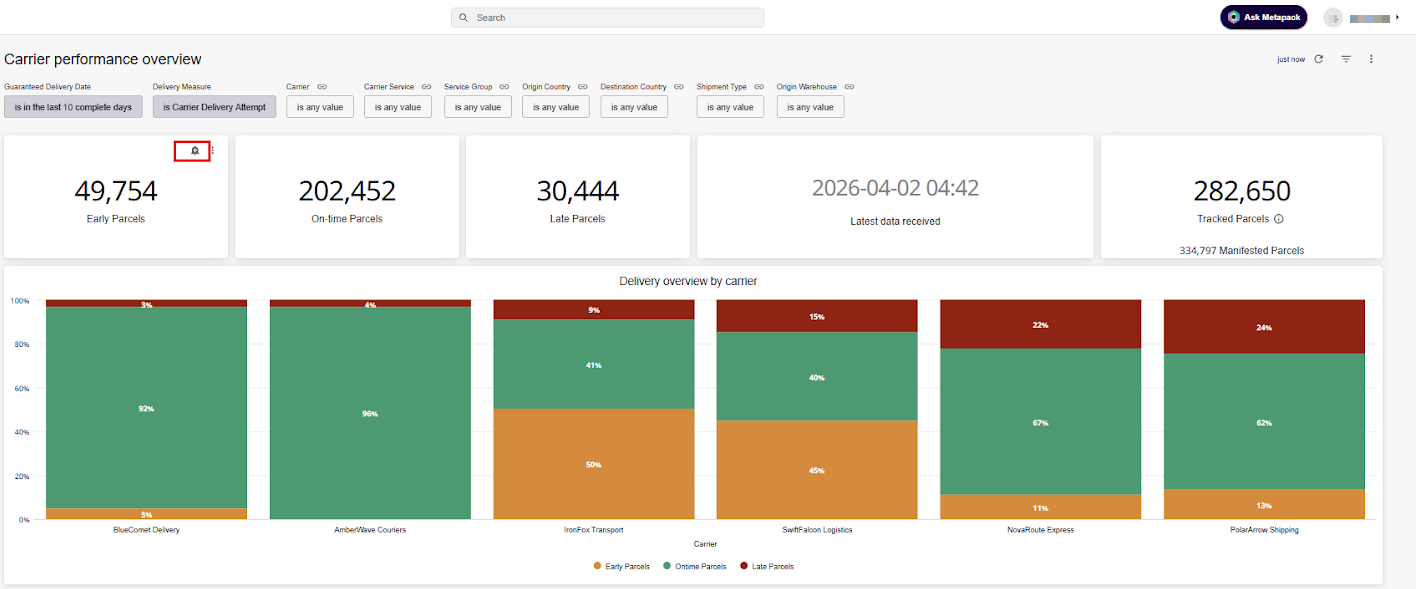Open the dashboard actions kebab menu icon

(x=1371, y=59)
